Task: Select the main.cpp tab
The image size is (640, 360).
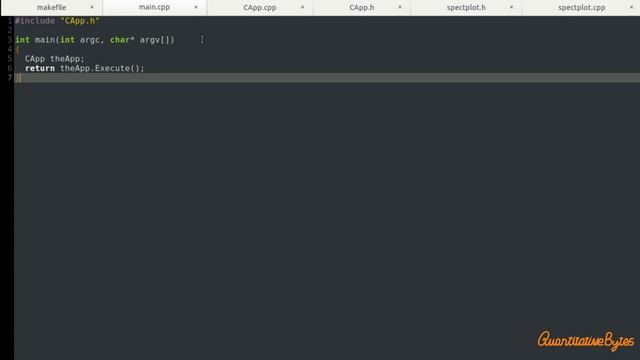Action: pos(154,7)
